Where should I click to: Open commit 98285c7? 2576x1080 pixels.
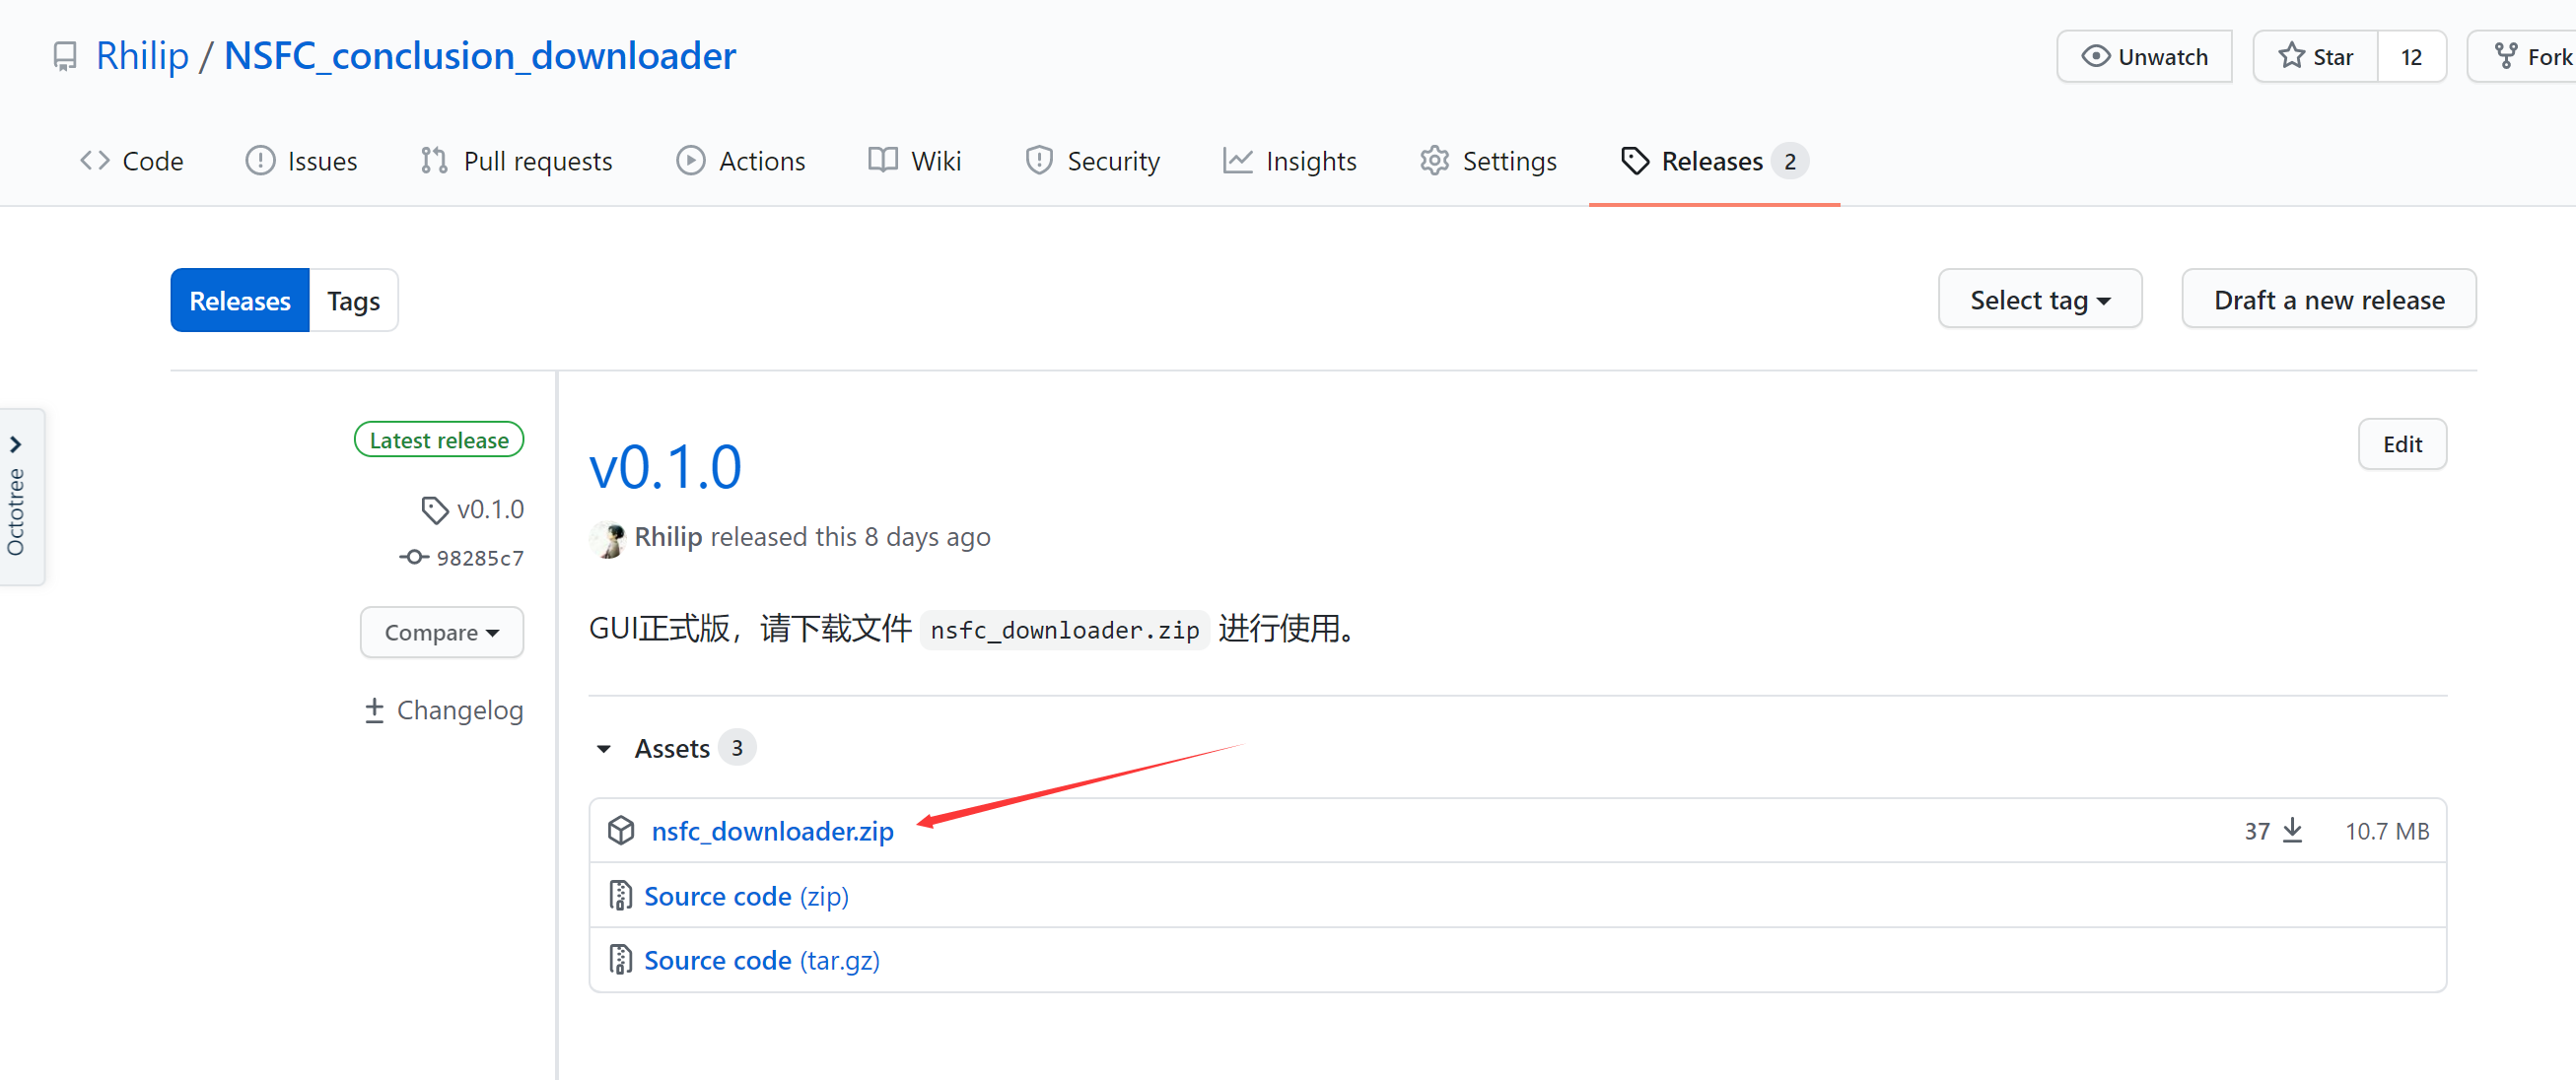(462, 558)
